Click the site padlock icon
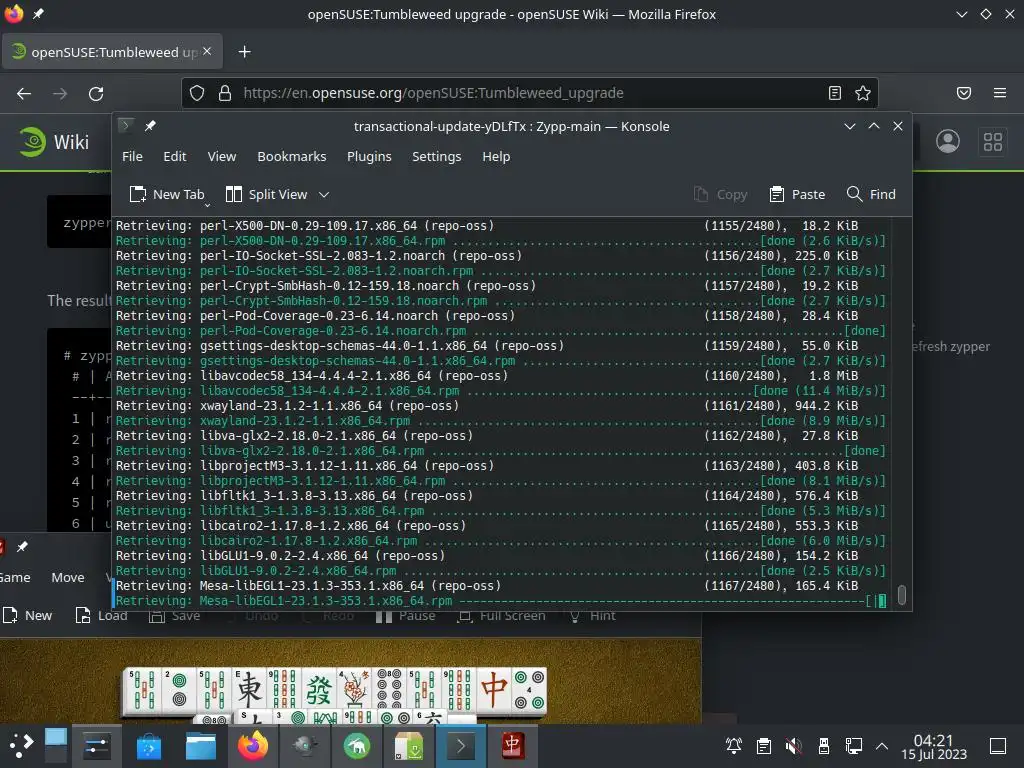The width and height of the screenshot is (1024, 768). (225, 93)
